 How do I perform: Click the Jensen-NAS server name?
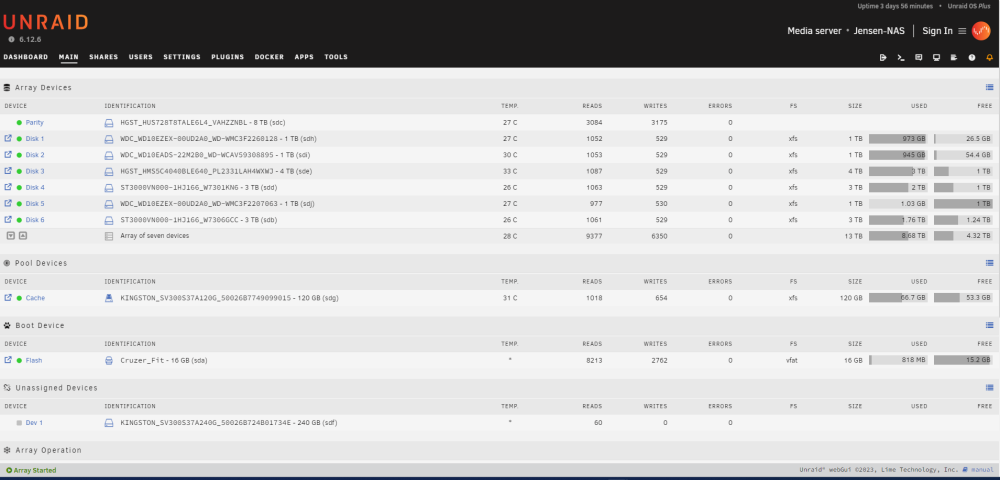(x=879, y=31)
